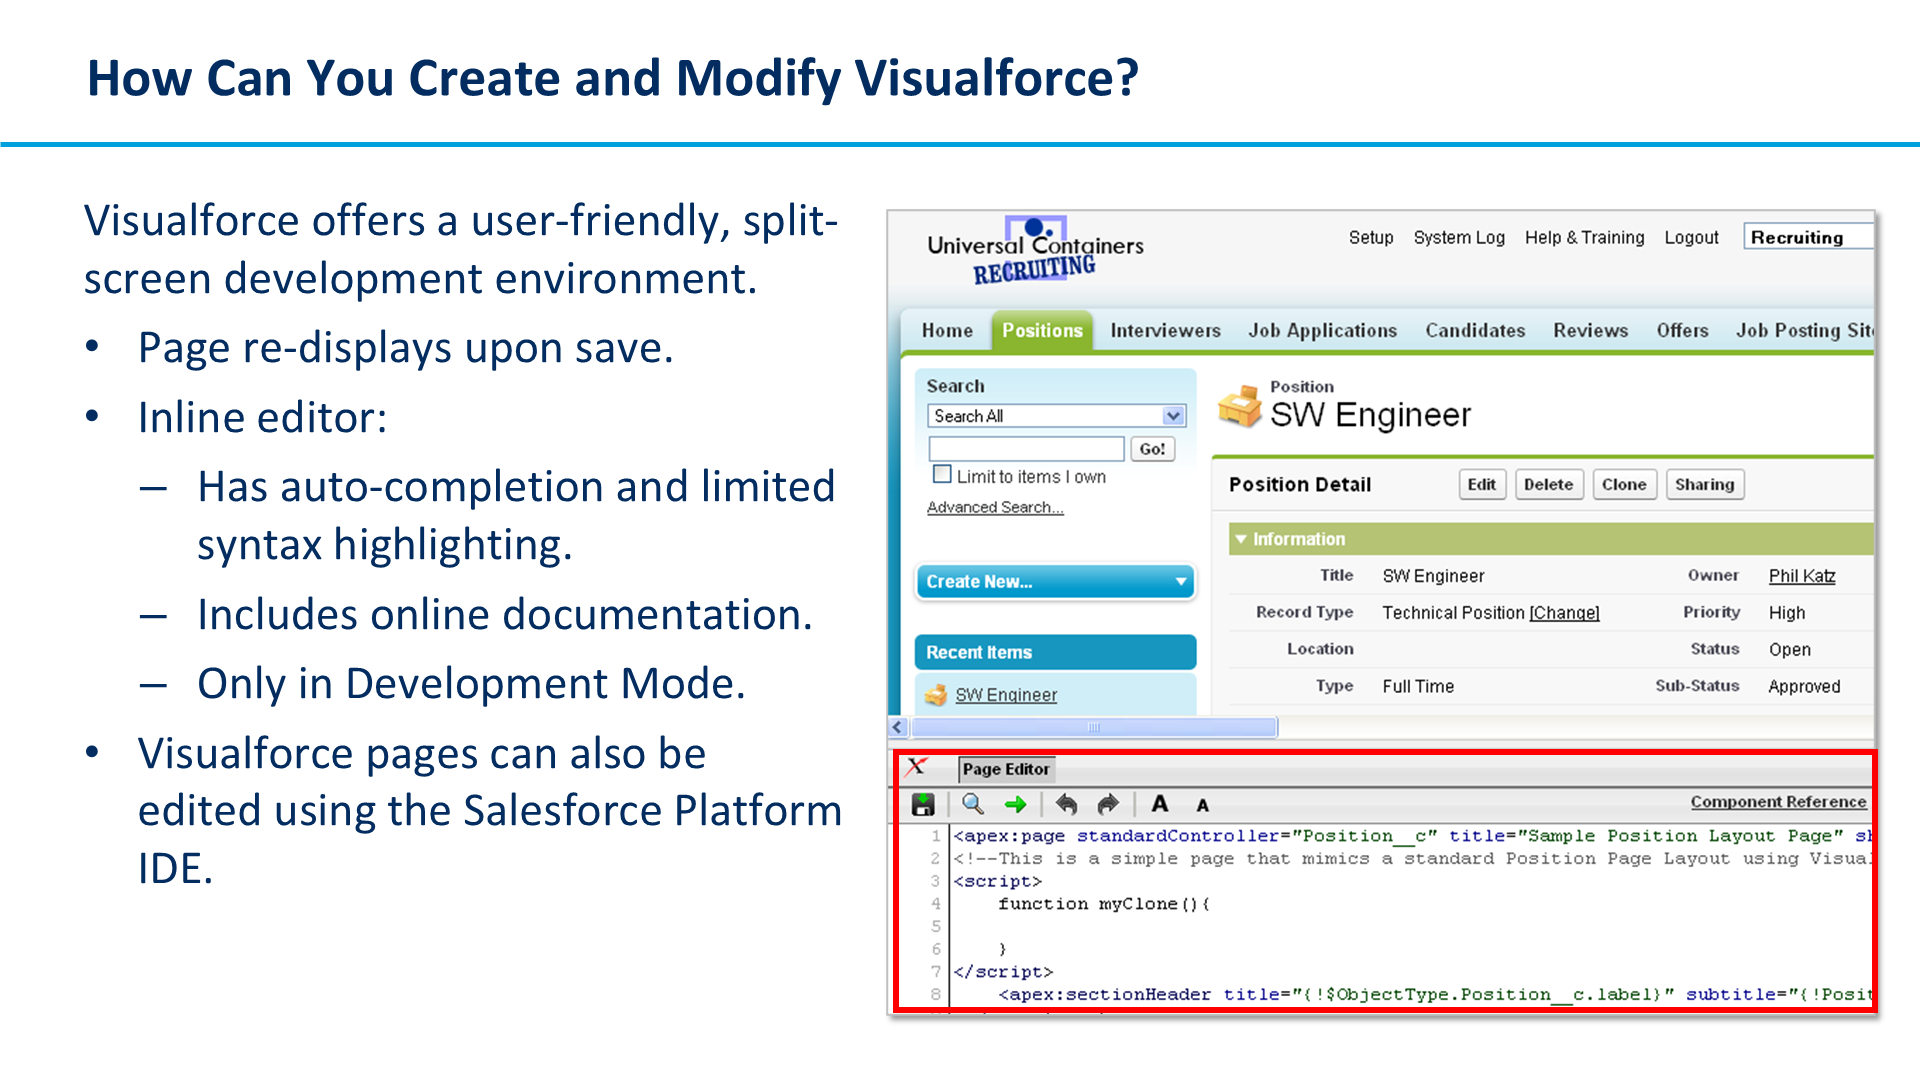Click the scrollbar left arrow
1920x1080 pixels.
[x=897, y=727]
